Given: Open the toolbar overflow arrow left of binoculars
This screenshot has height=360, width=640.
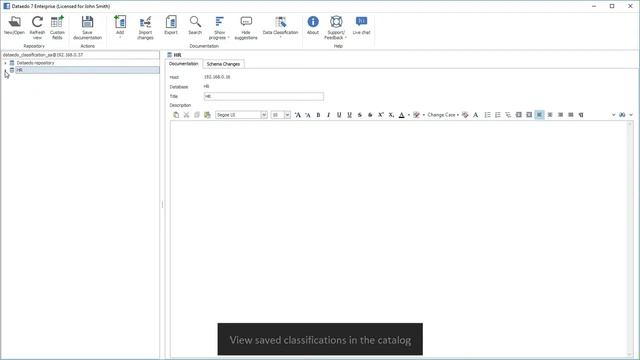Looking at the screenshot, I should click(613, 115).
